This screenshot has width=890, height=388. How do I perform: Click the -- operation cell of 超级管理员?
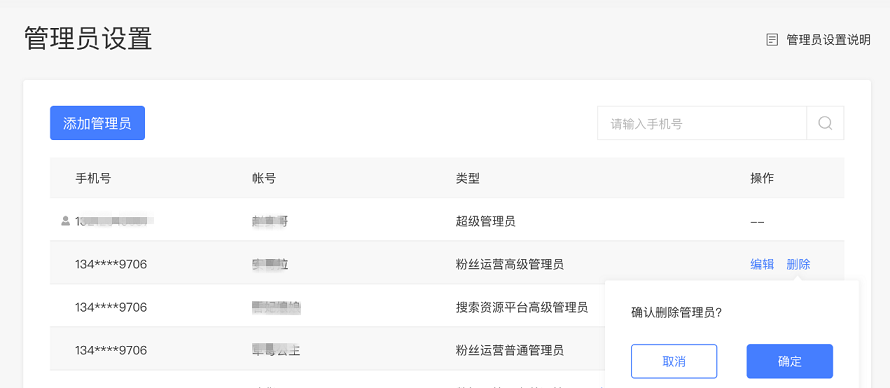tap(757, 221)
